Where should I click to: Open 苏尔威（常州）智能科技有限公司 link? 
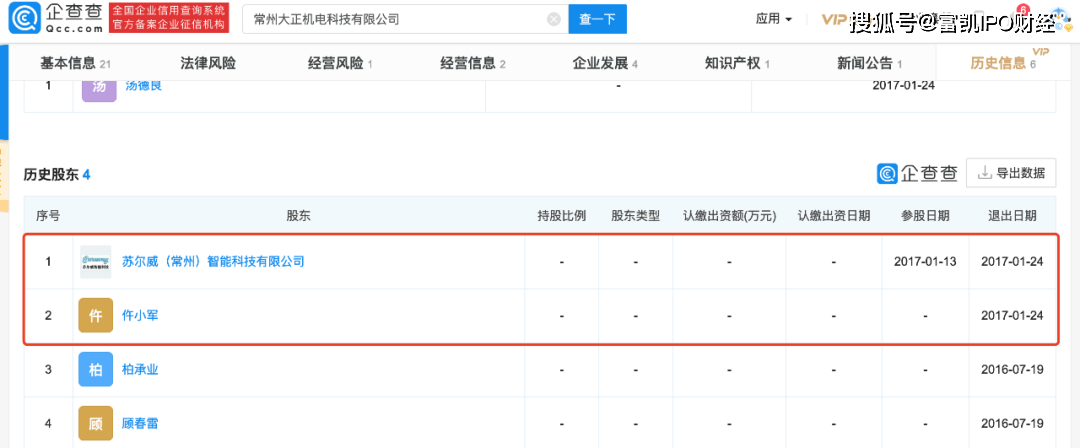click(212, 262)
